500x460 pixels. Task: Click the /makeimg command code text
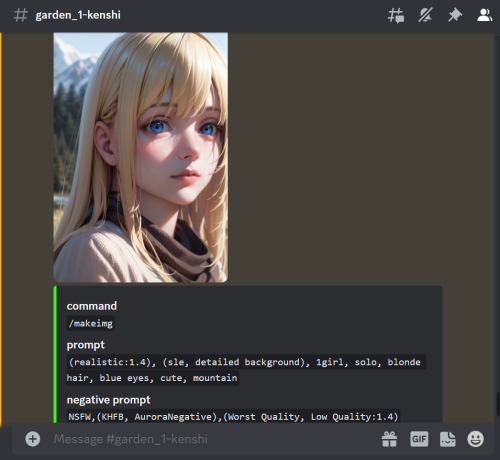[91, 323]
